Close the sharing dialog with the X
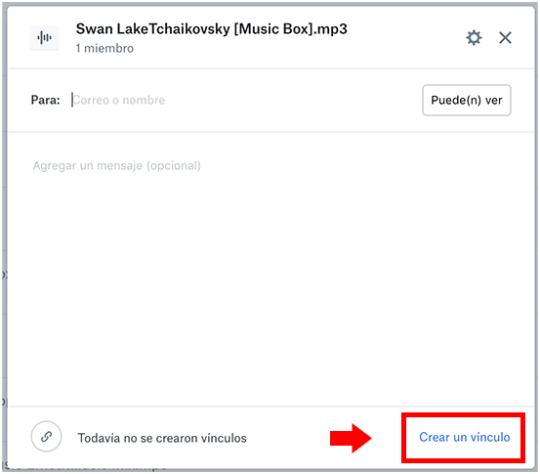Image resolution: width=540 pixels, height=474 pixels. (505, 38)
